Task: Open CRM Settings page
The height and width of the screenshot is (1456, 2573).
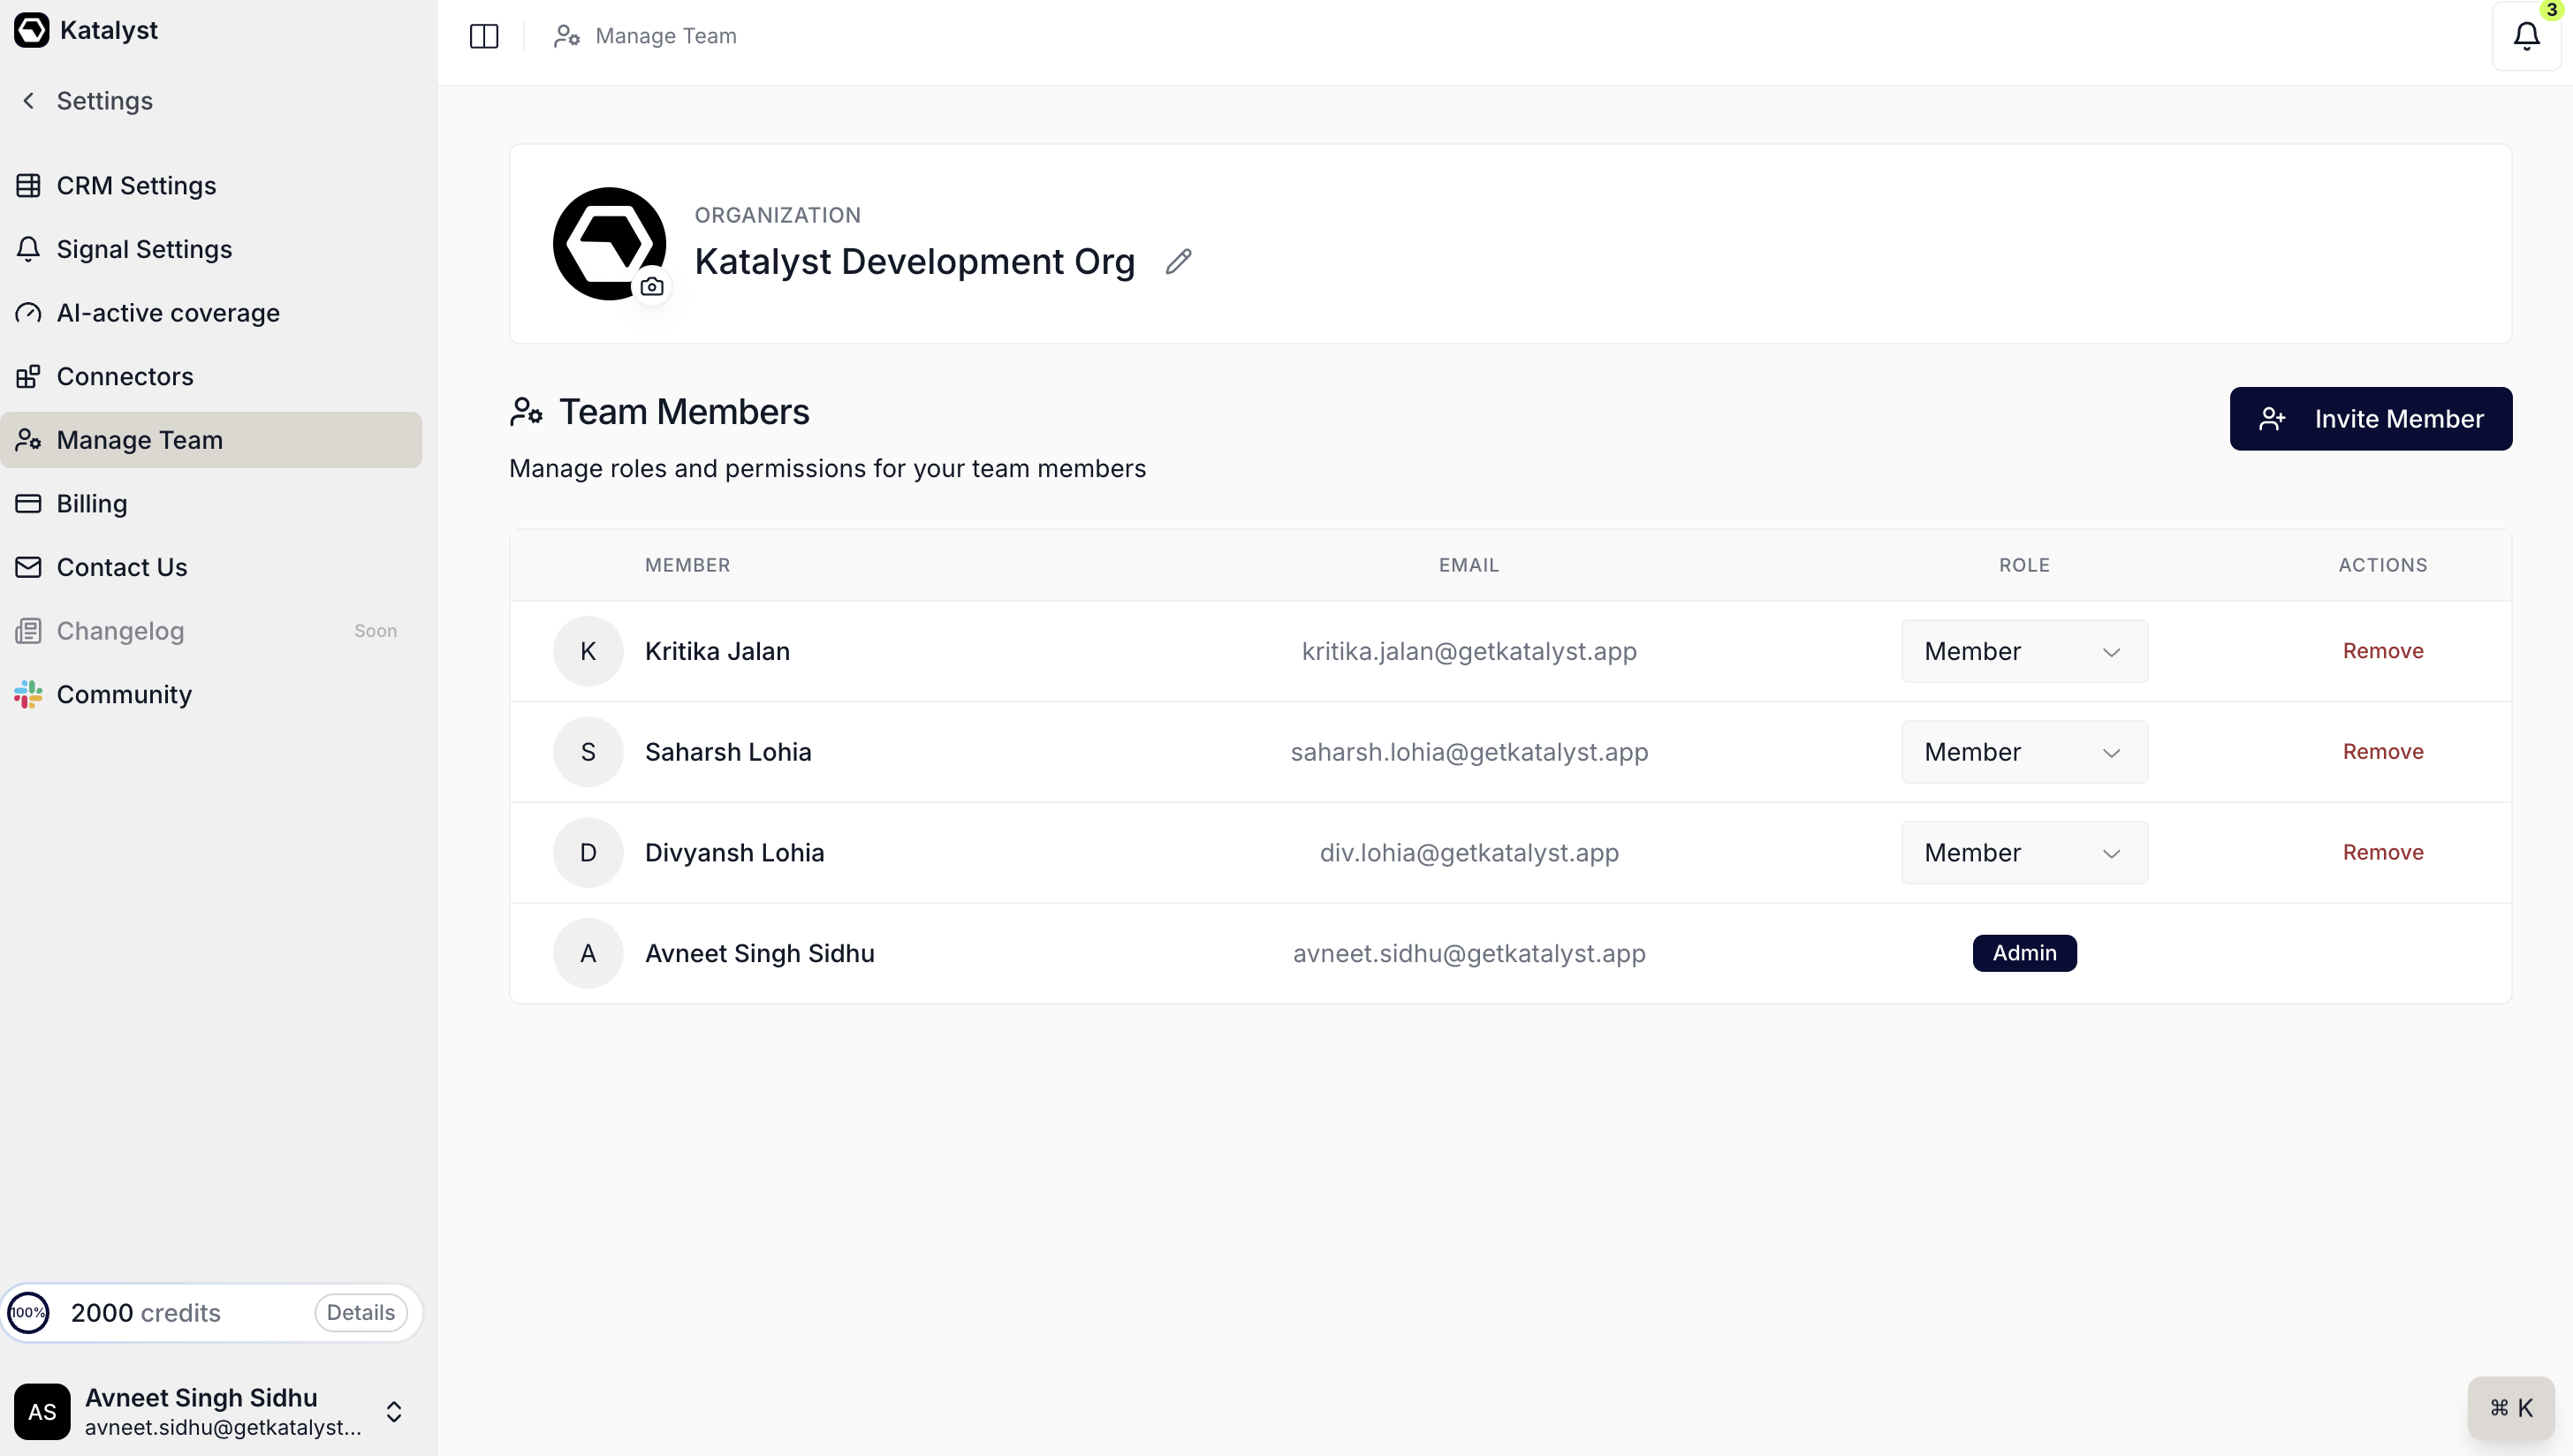Action: [211, 186]
